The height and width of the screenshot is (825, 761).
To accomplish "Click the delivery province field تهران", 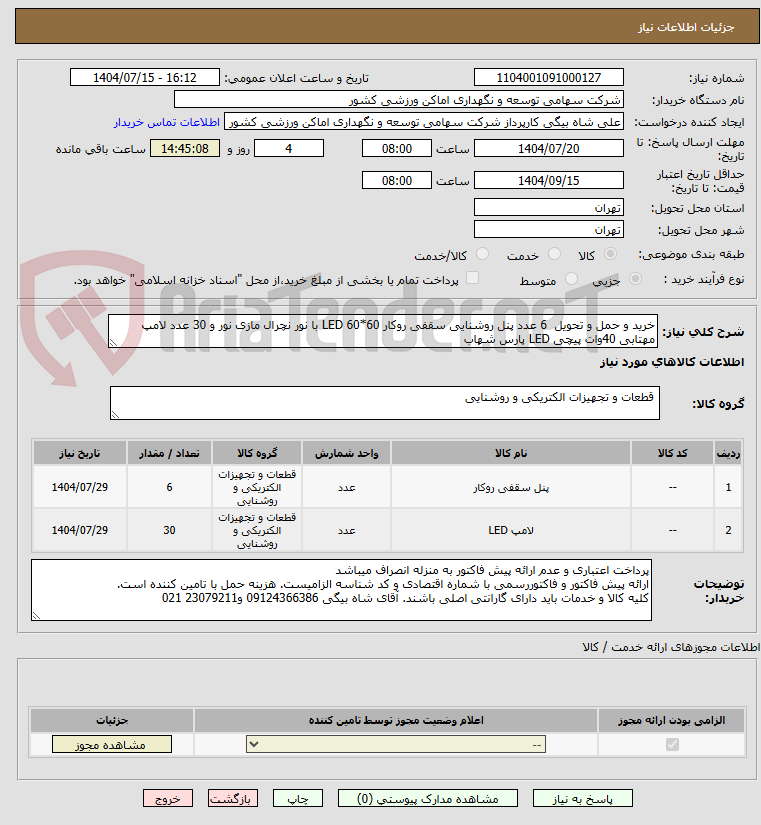I will click(548, 208).
